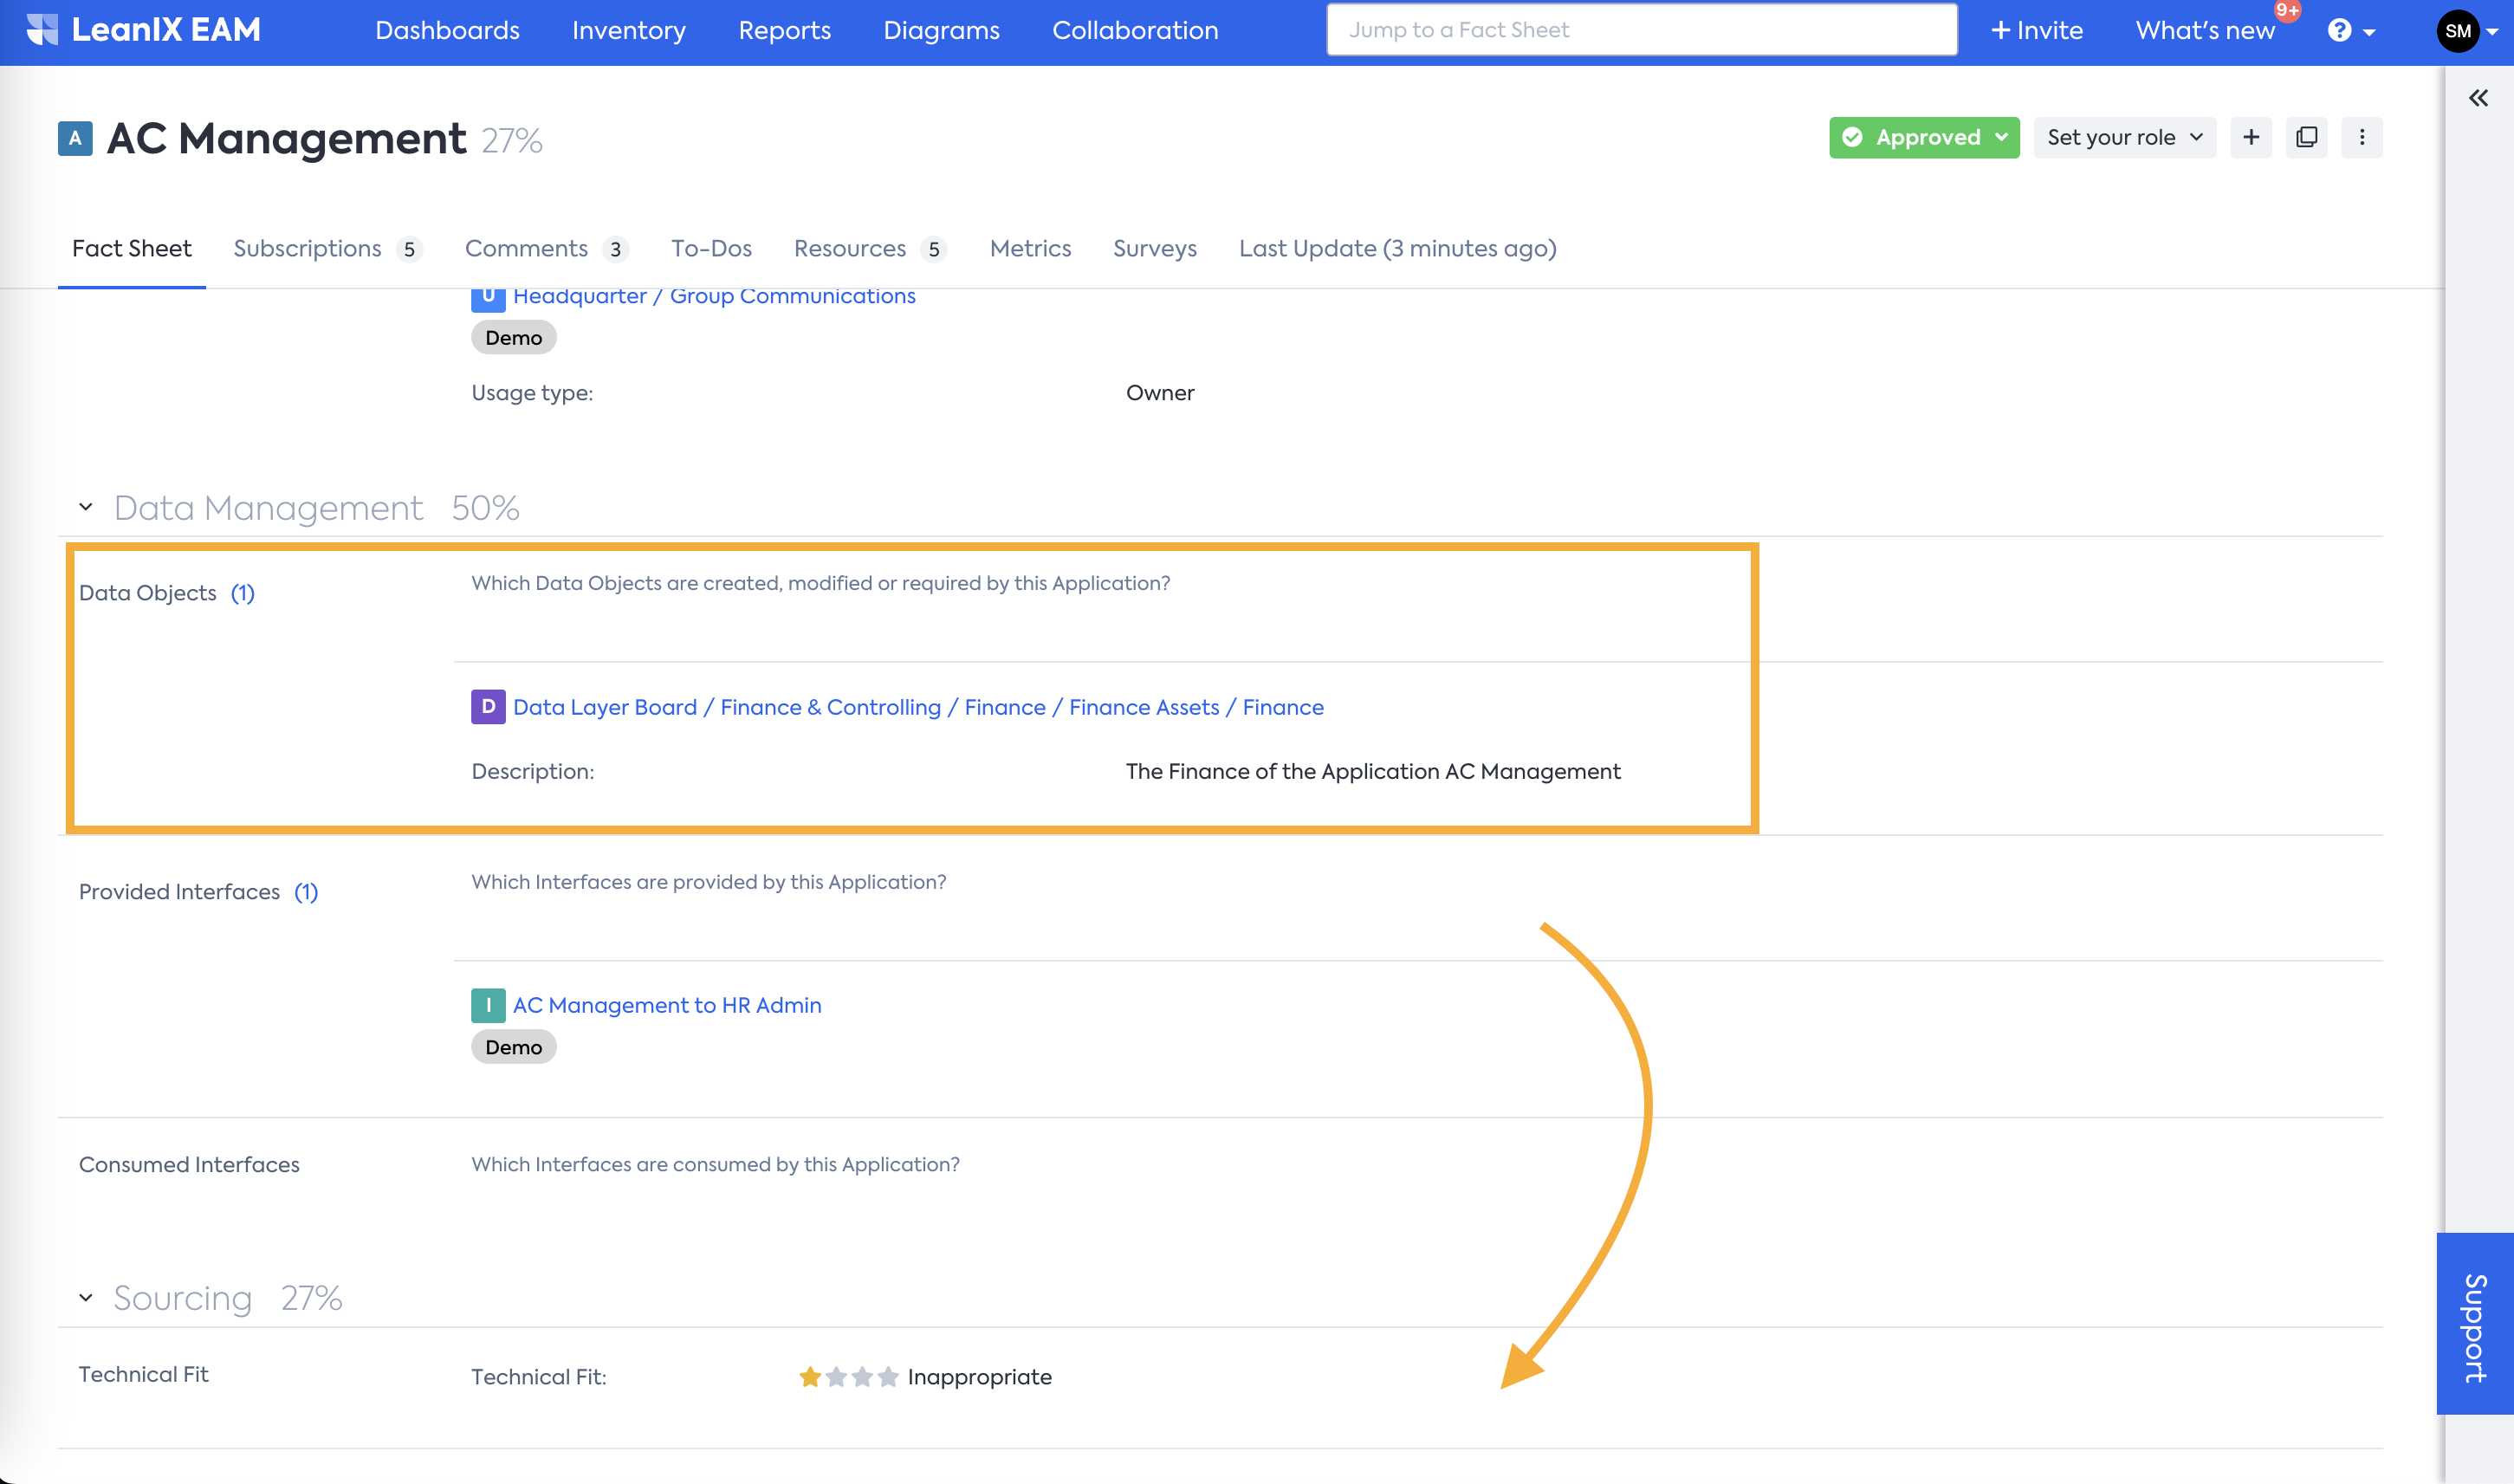This screenshot has width=2514, height=1484.
Task: Open the Set your role dropdown
Action: pos(2124,137)
